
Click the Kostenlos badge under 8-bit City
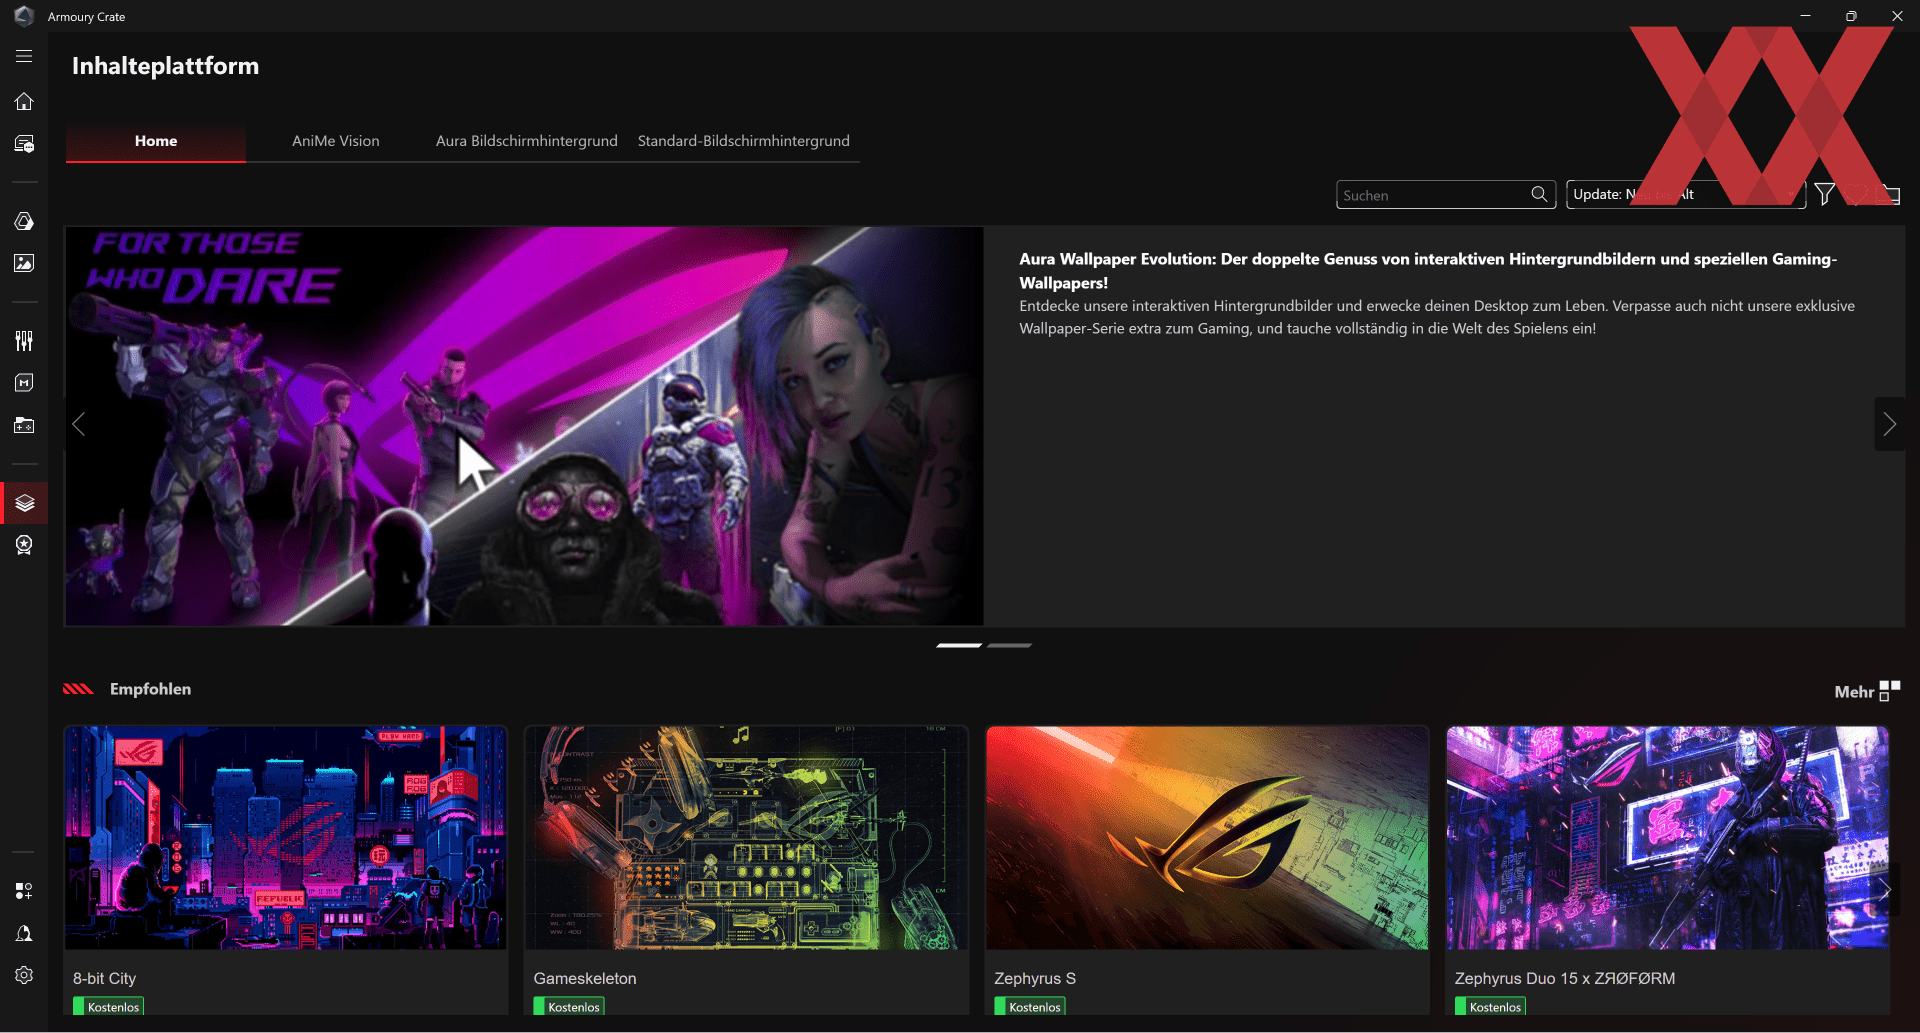[x=108, y=1007]
